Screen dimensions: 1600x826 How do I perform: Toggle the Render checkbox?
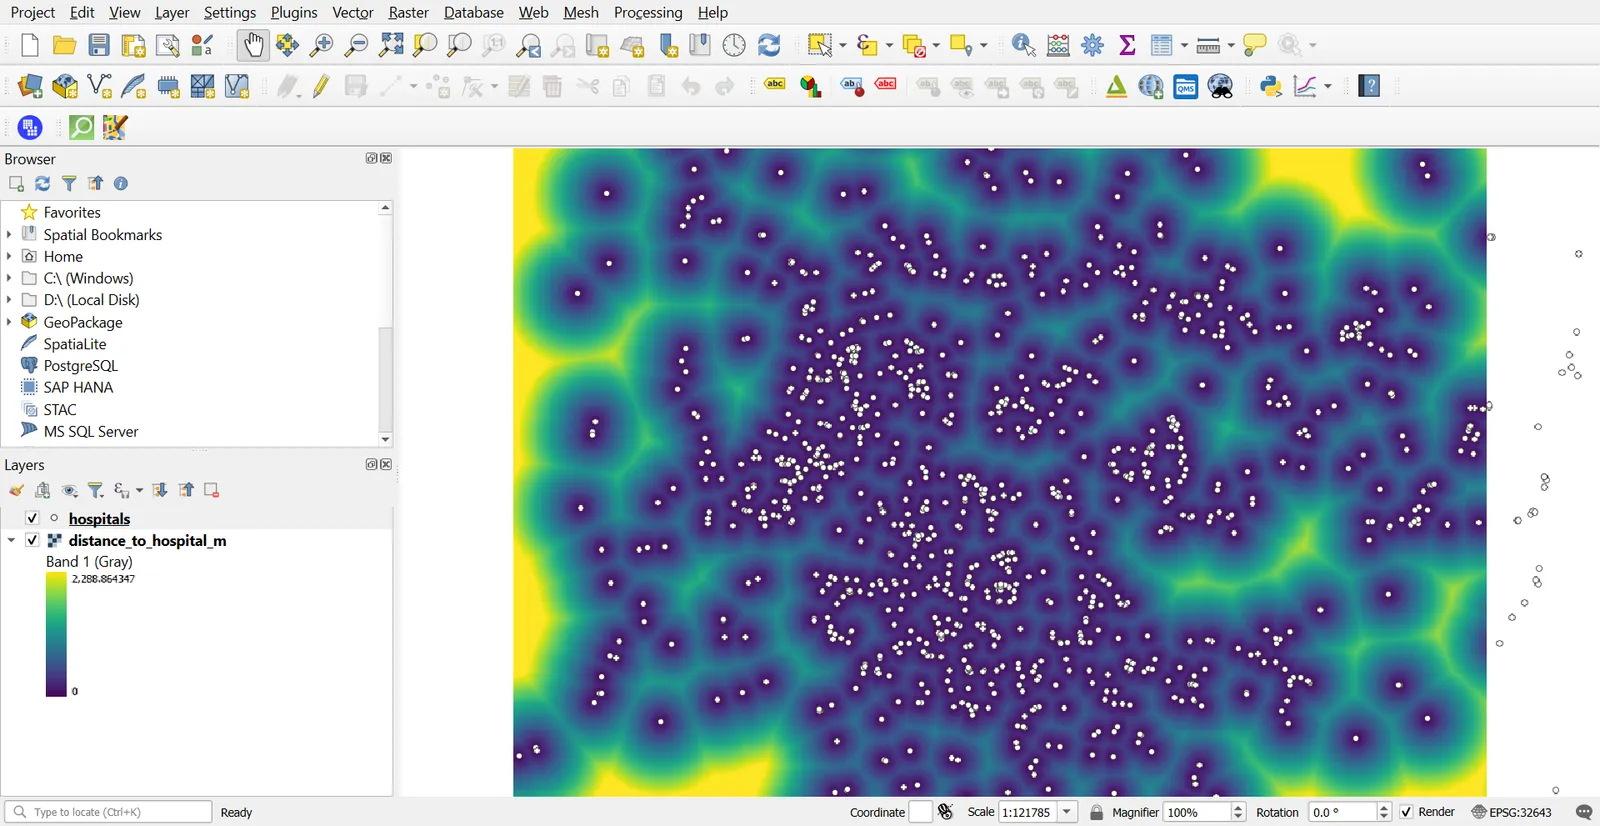coord(1406,812)
